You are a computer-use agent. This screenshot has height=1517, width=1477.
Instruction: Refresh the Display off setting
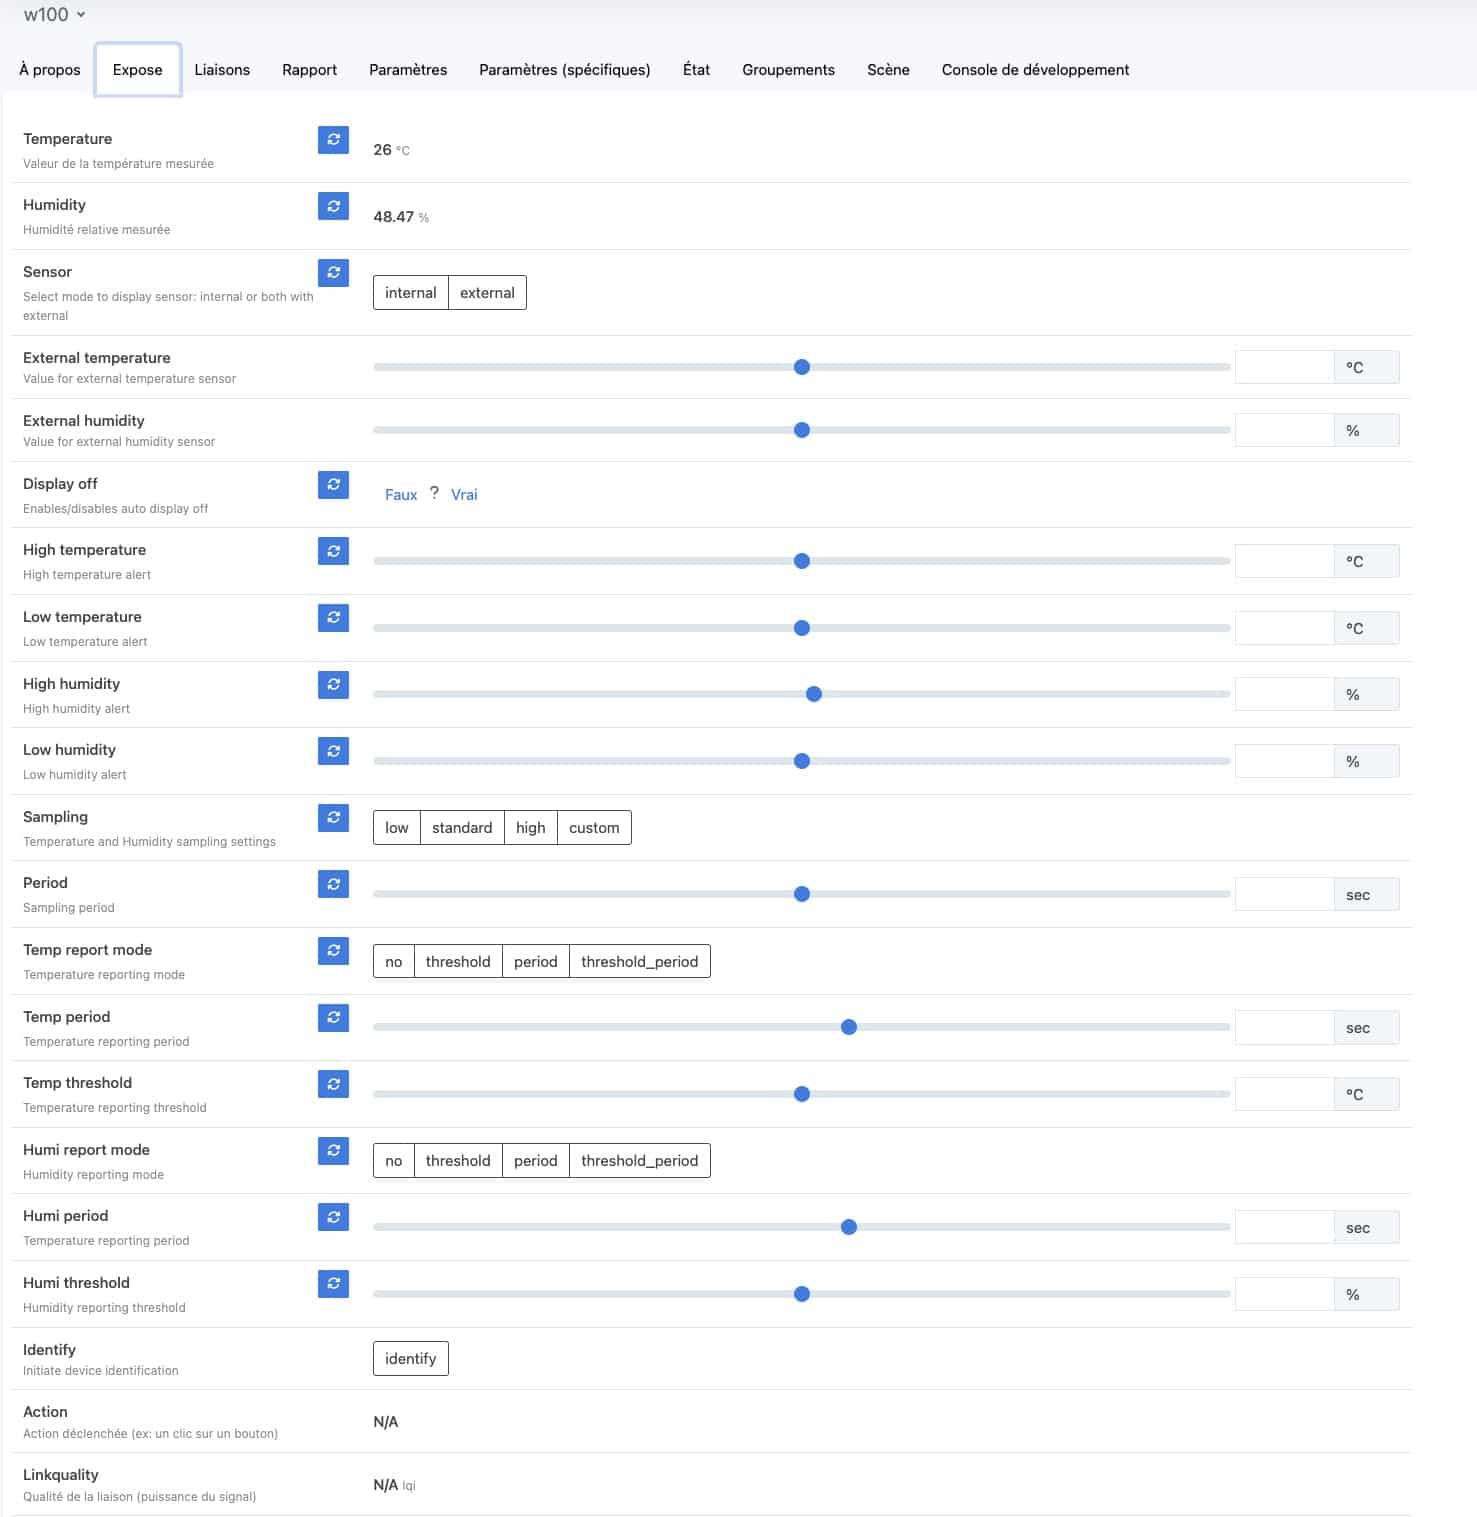(333, 485)
